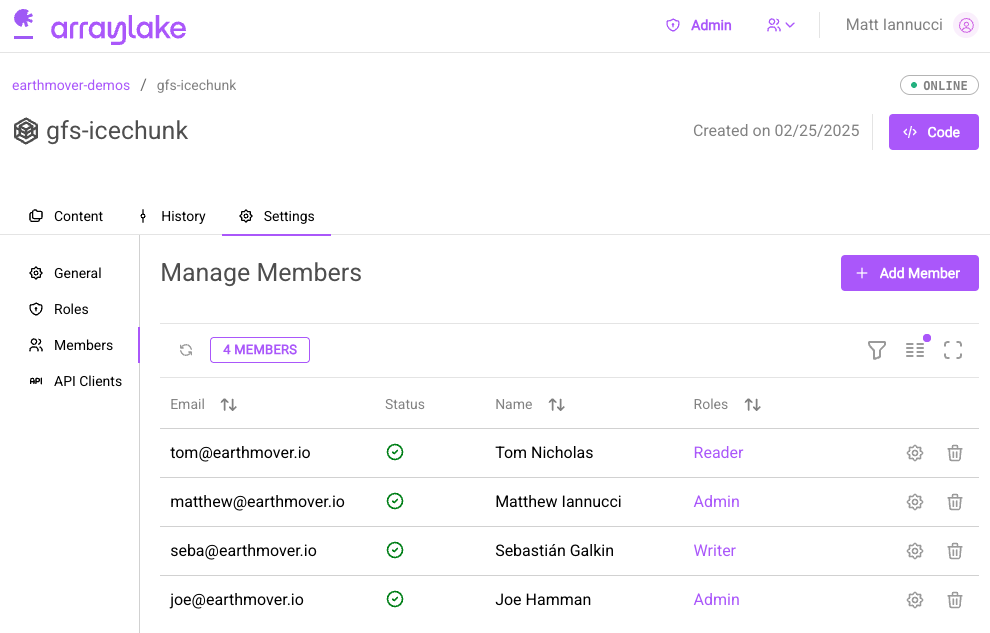Image resolution: width=990 pixels, height=633 pixels.
Task: Click the arraylake wordmark
Action: coord(118,29)
